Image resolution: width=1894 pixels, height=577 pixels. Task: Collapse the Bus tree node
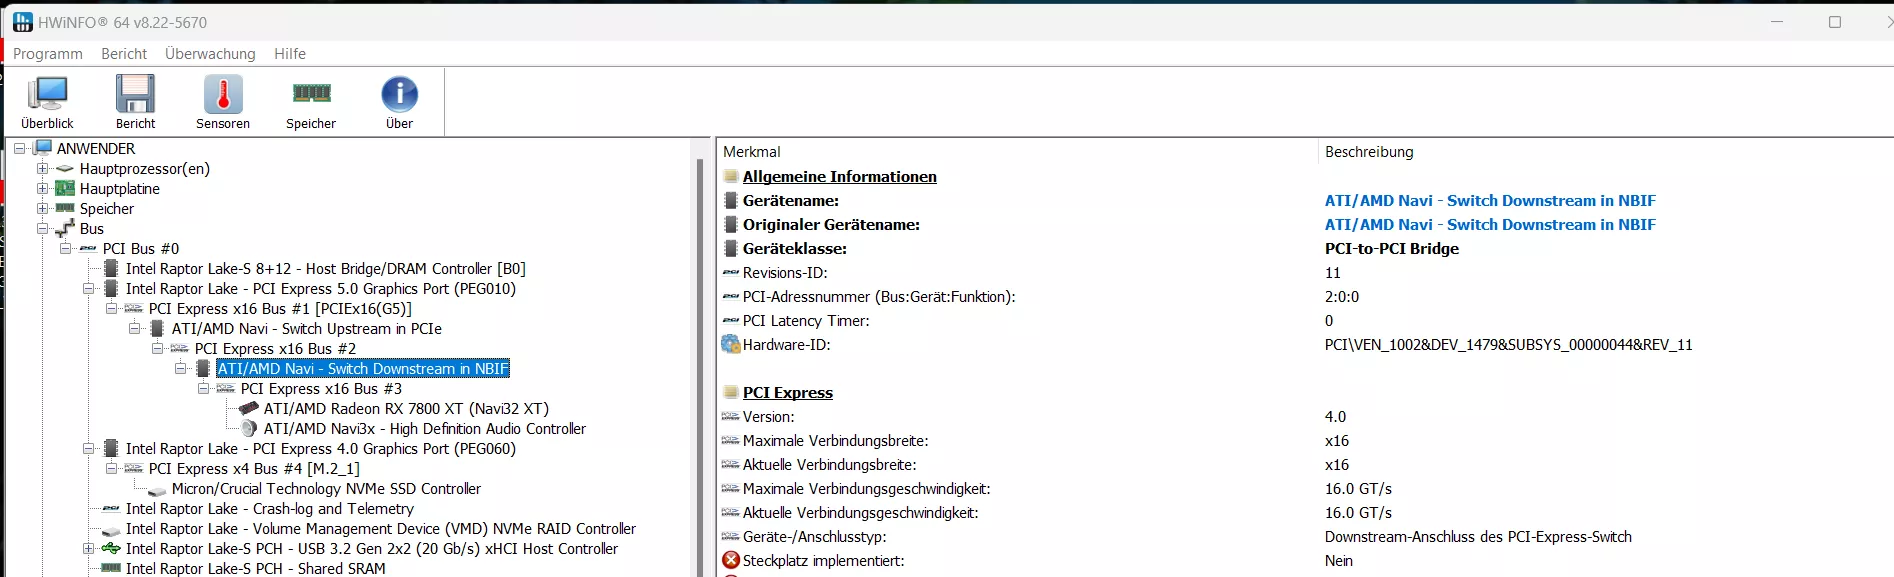(x=42, y=228)
